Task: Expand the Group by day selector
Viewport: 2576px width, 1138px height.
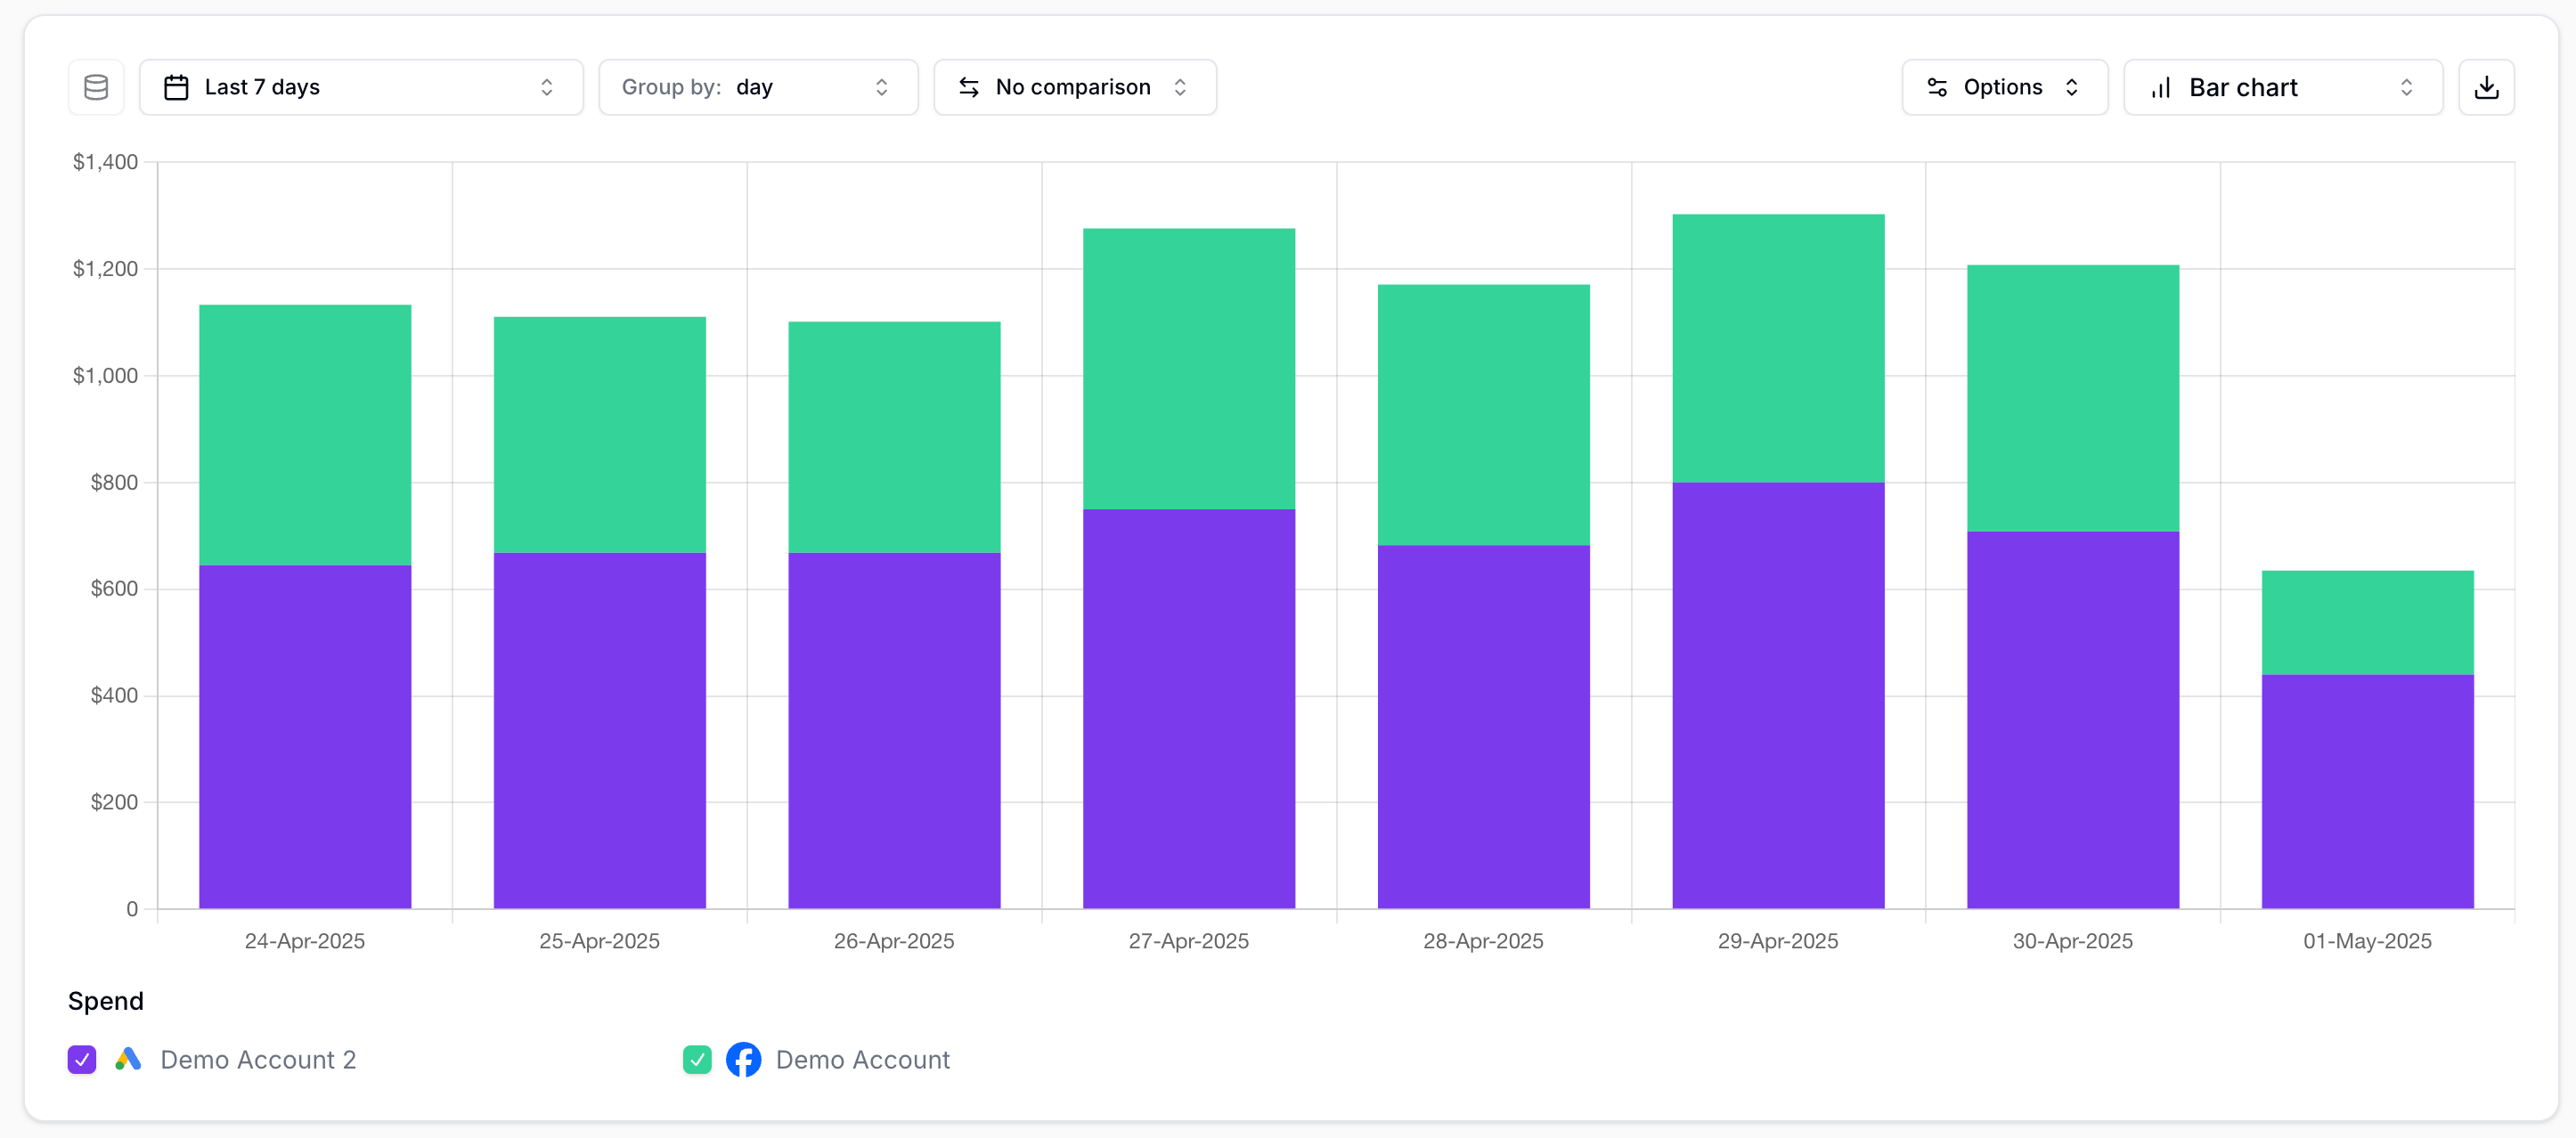Action: 758,87
